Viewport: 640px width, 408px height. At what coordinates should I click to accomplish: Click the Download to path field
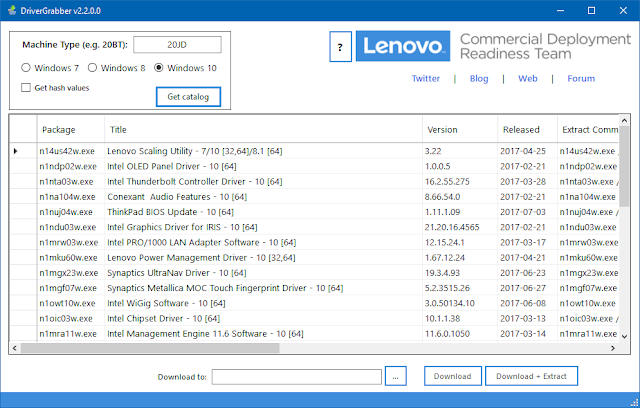[x=297, y=377]
